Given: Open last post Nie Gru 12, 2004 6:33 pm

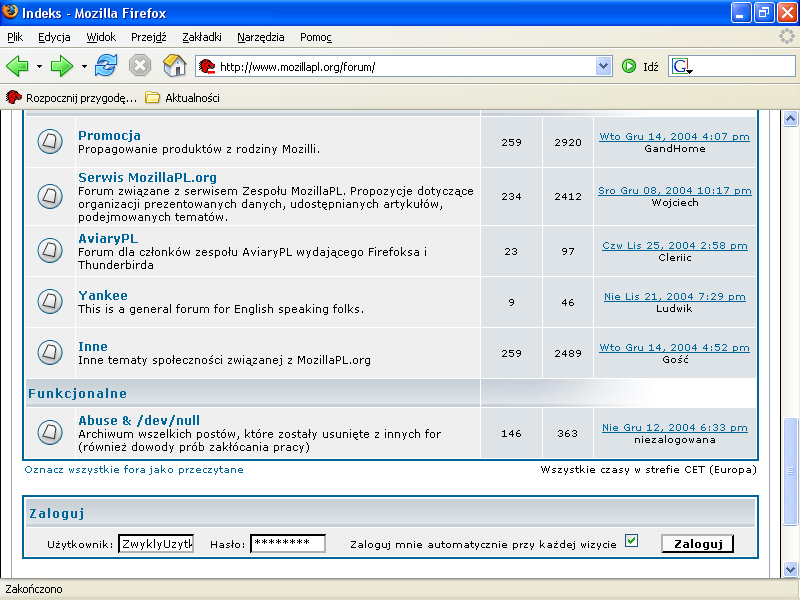Looking at the screenshot, I should pos(674,428).
